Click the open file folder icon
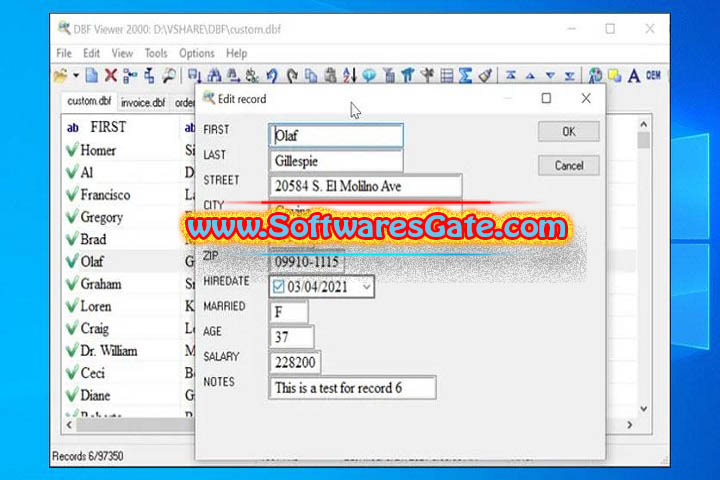720x480 pixels. tap(60, 75)
